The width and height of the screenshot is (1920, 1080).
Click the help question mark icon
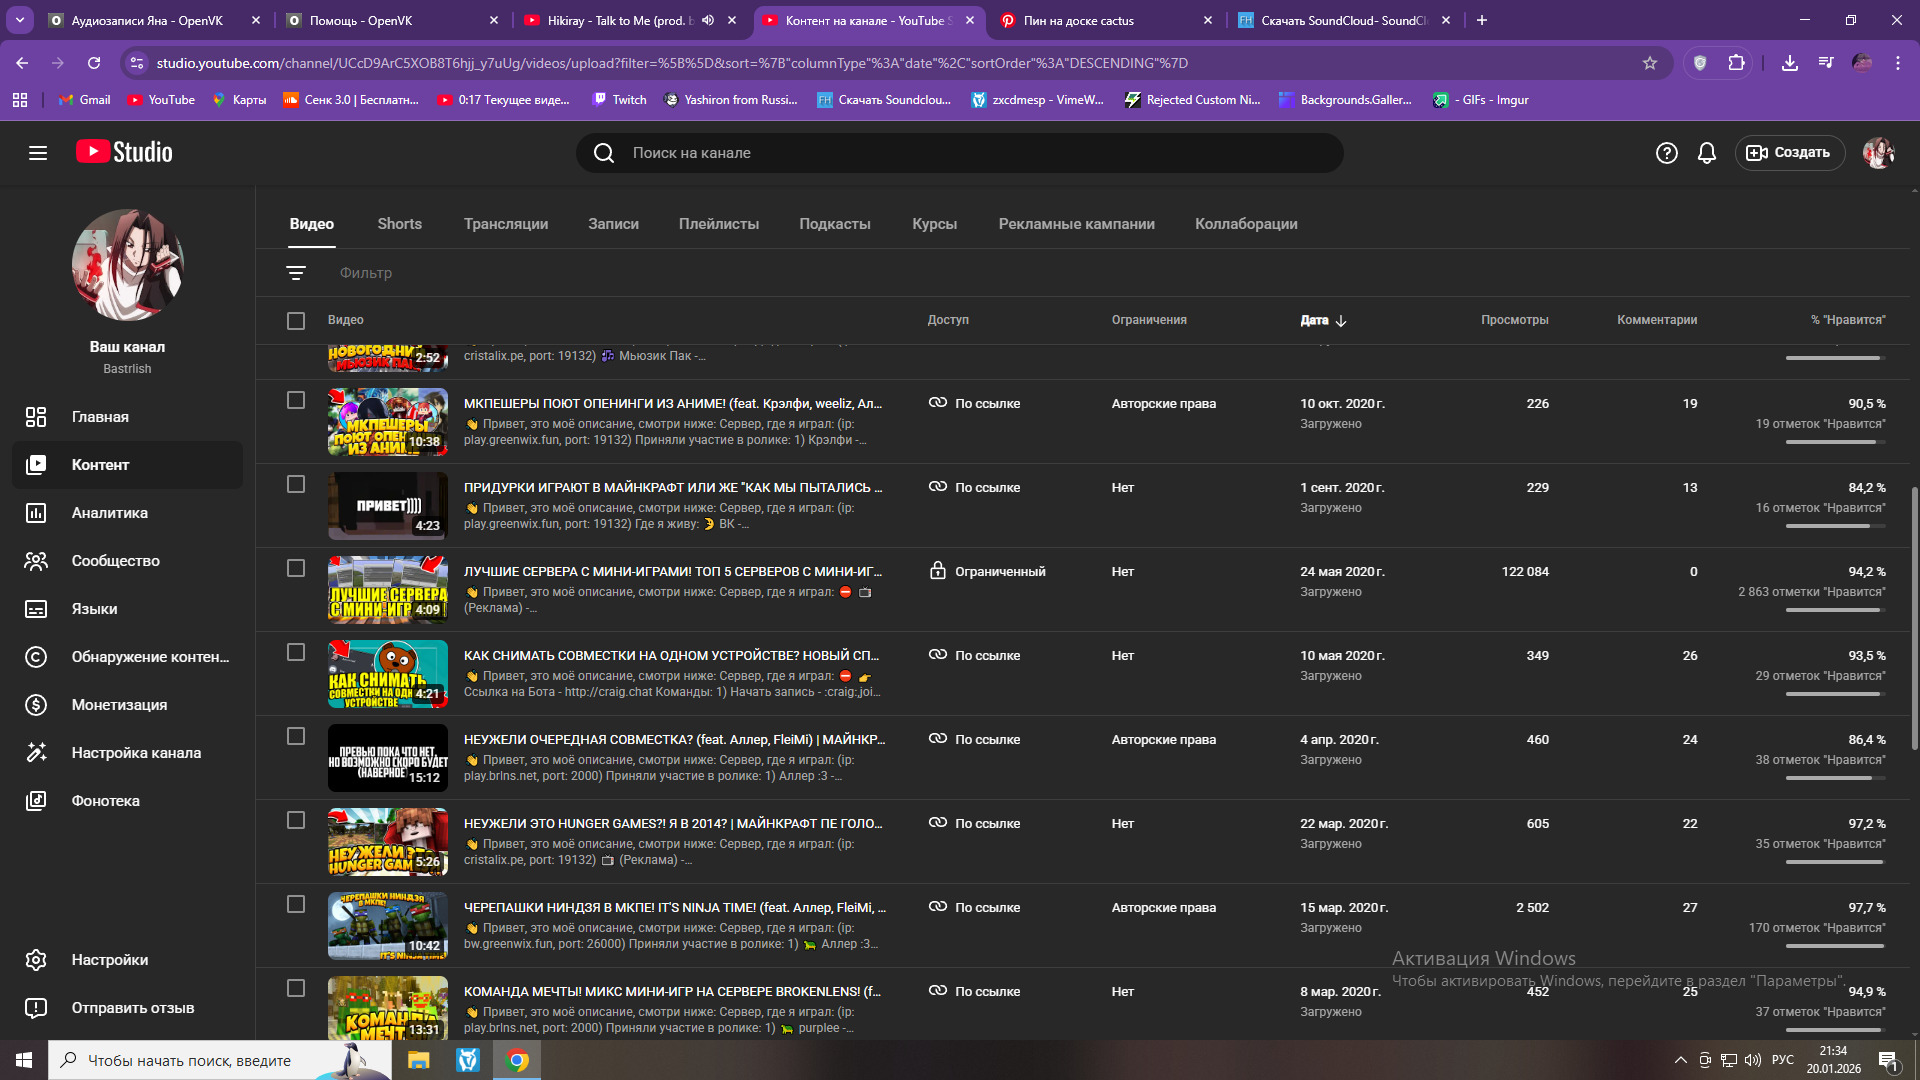click(1666, 153)
